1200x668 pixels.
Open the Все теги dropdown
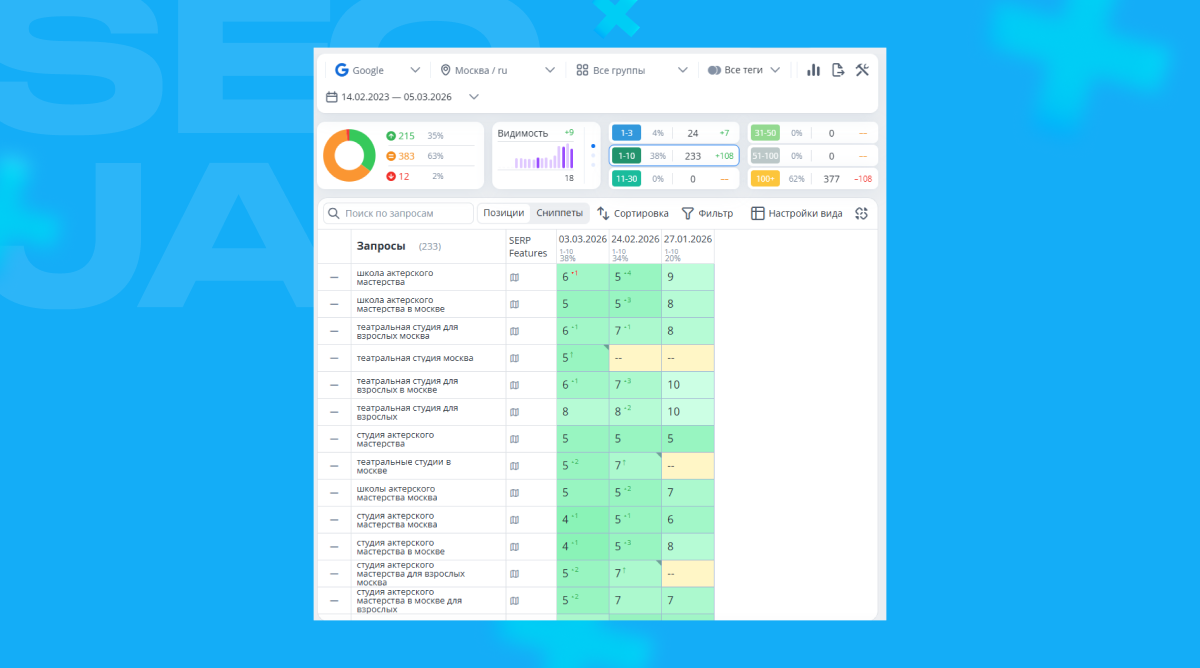coord(744,70)
